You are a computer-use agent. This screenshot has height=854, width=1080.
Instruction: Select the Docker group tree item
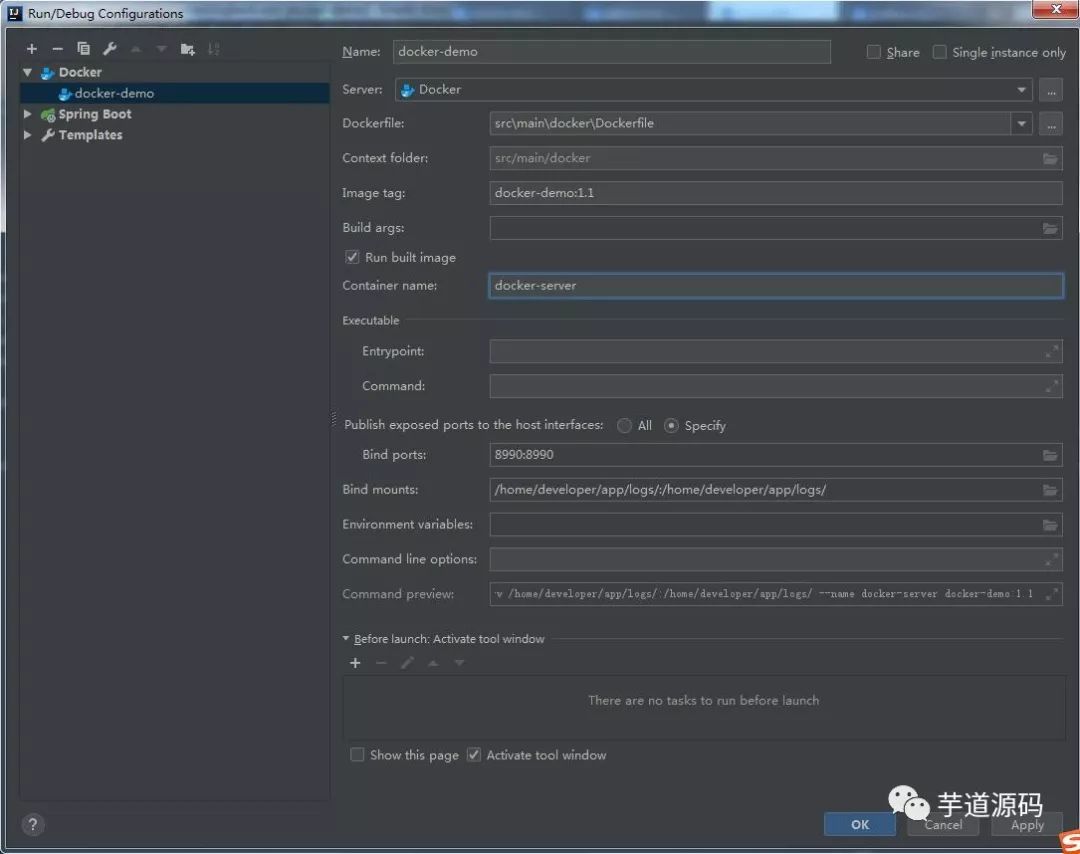click(x=80, y=72)
